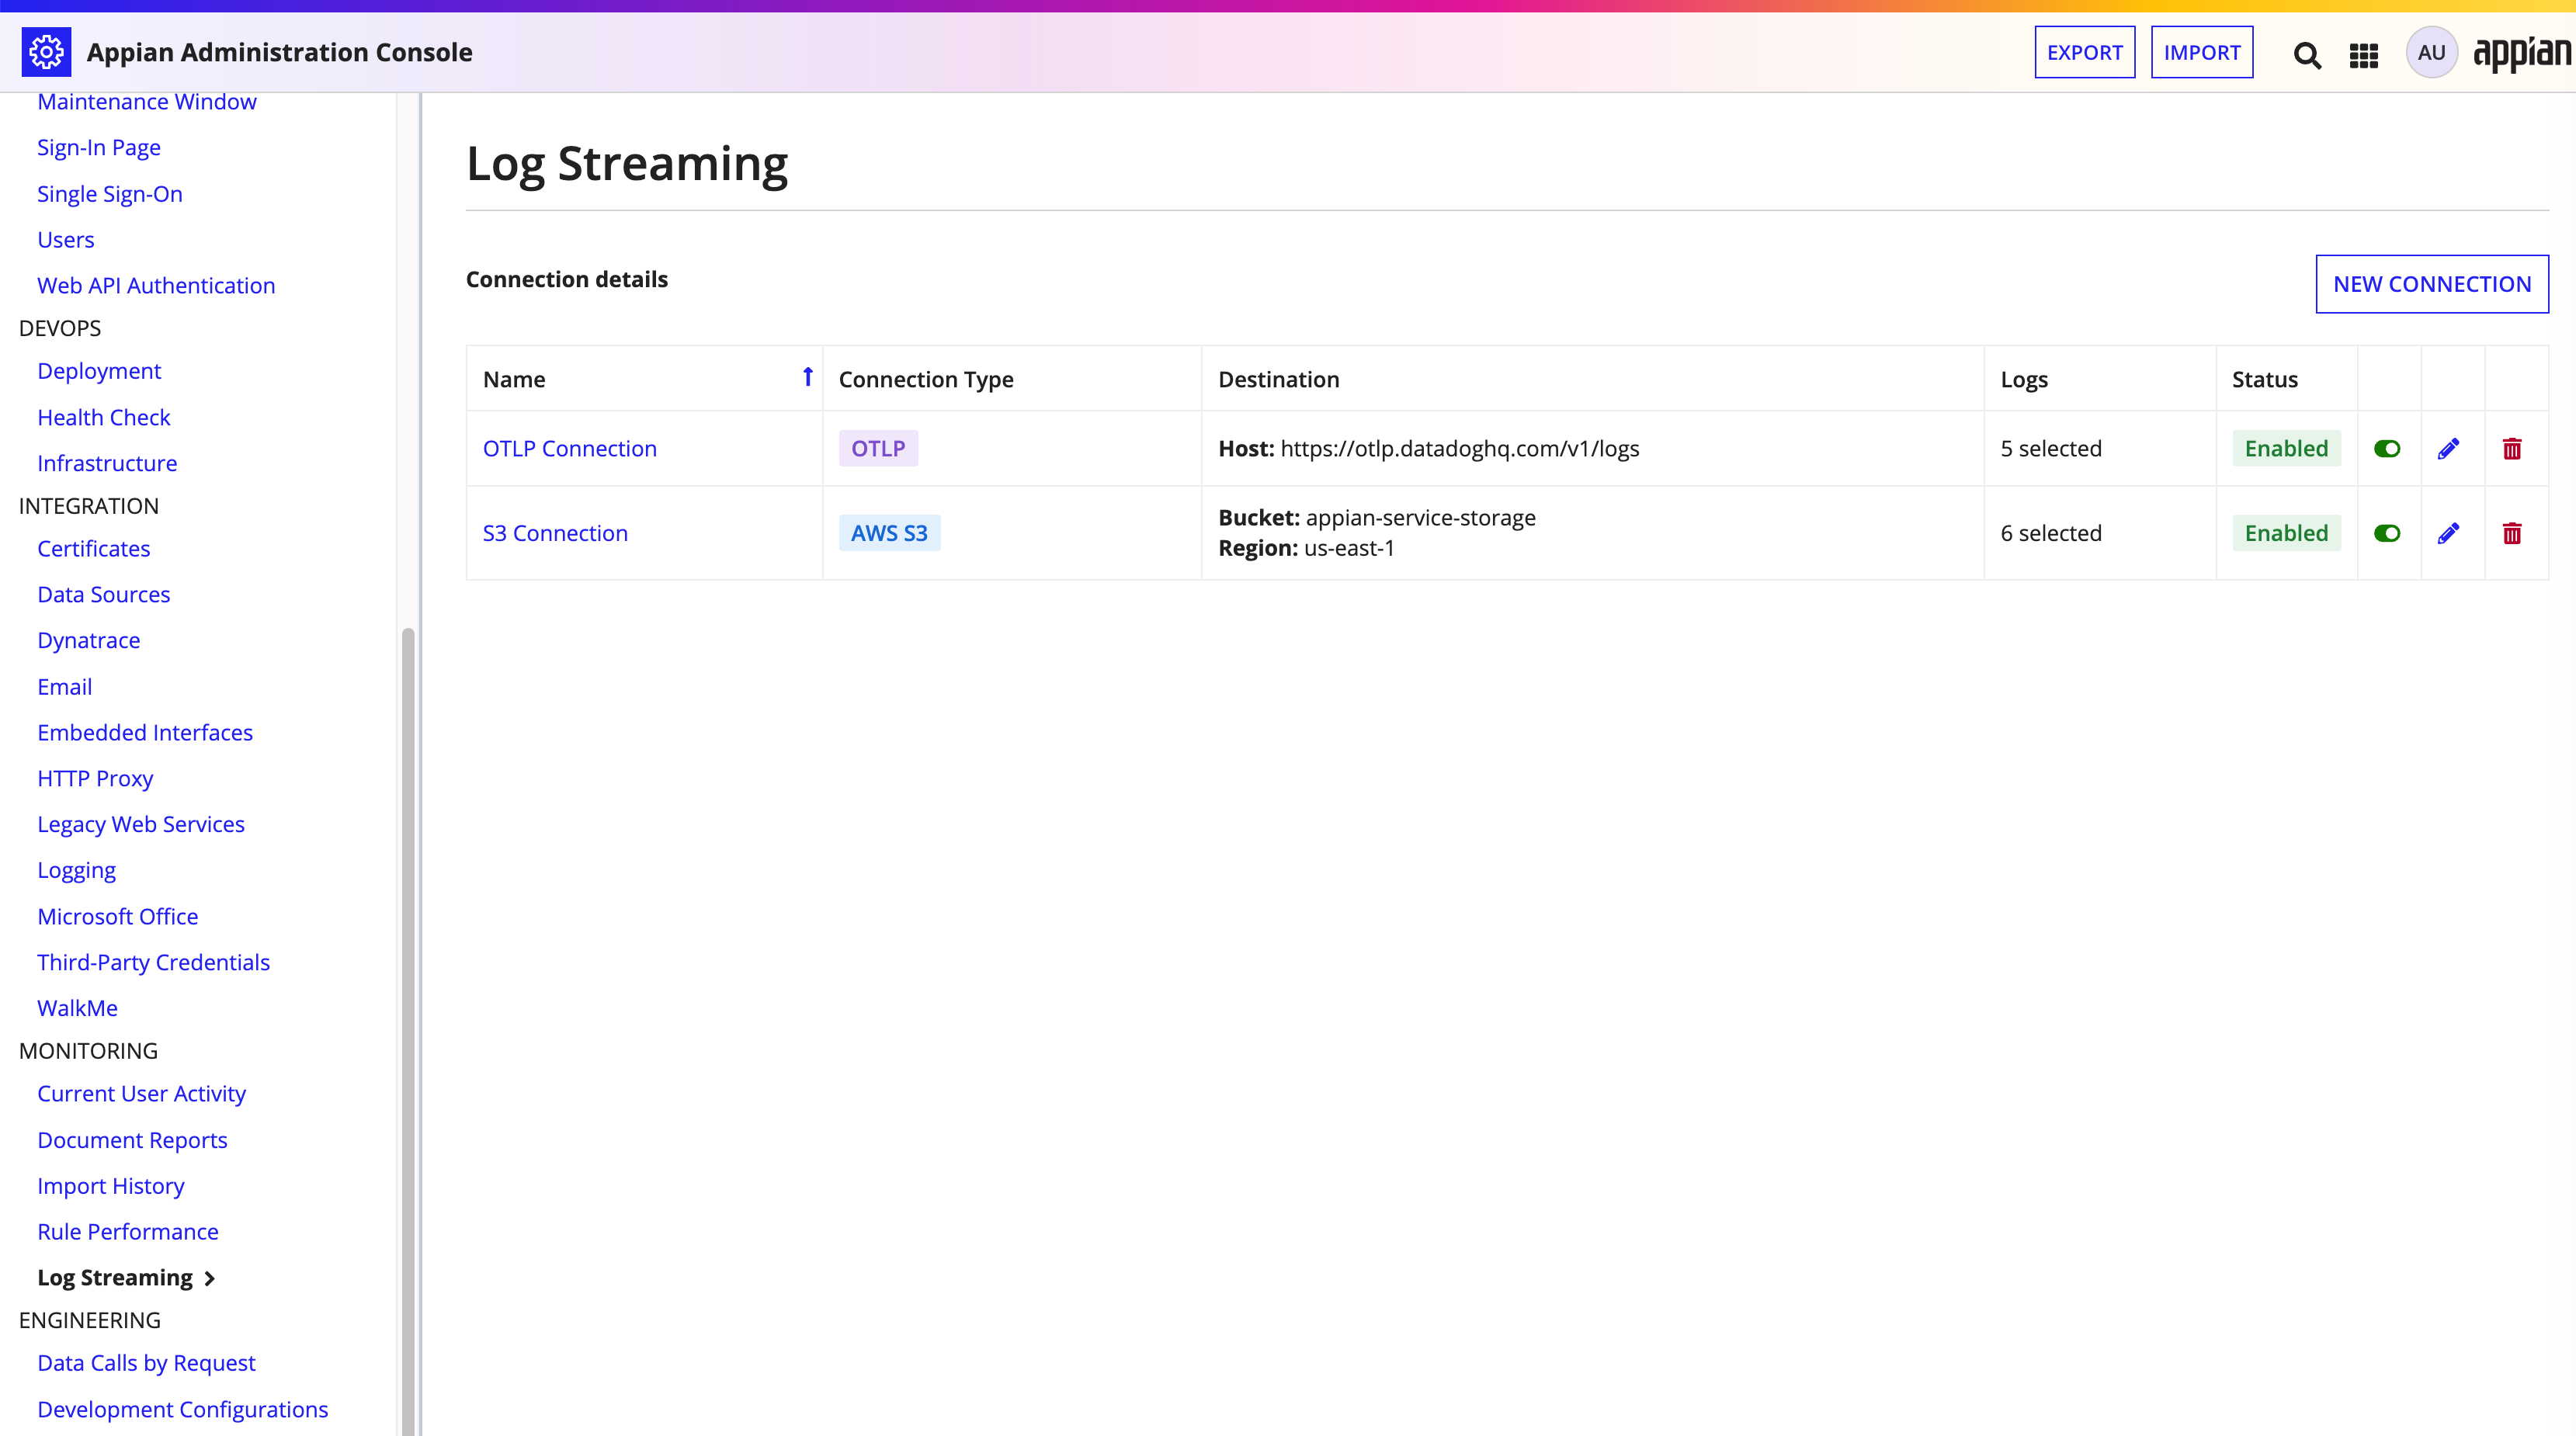Open Current User Activity monitoring

(142, 1094)
